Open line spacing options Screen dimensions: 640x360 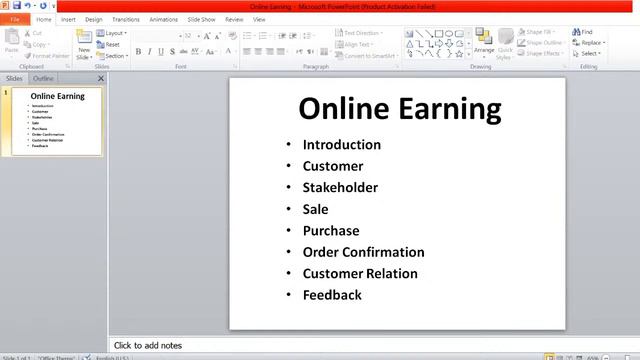point(308,36)
